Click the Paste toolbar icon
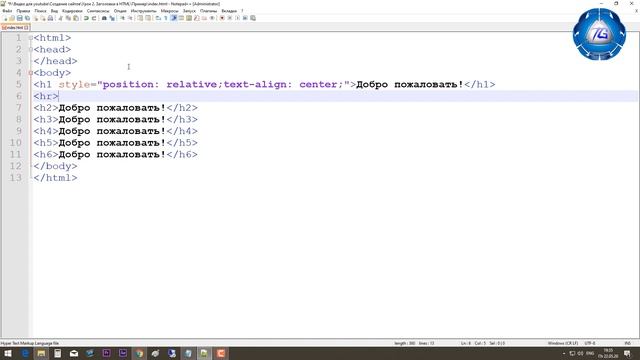The height and width of the screenshot is (360, 640). click(76, 18)
